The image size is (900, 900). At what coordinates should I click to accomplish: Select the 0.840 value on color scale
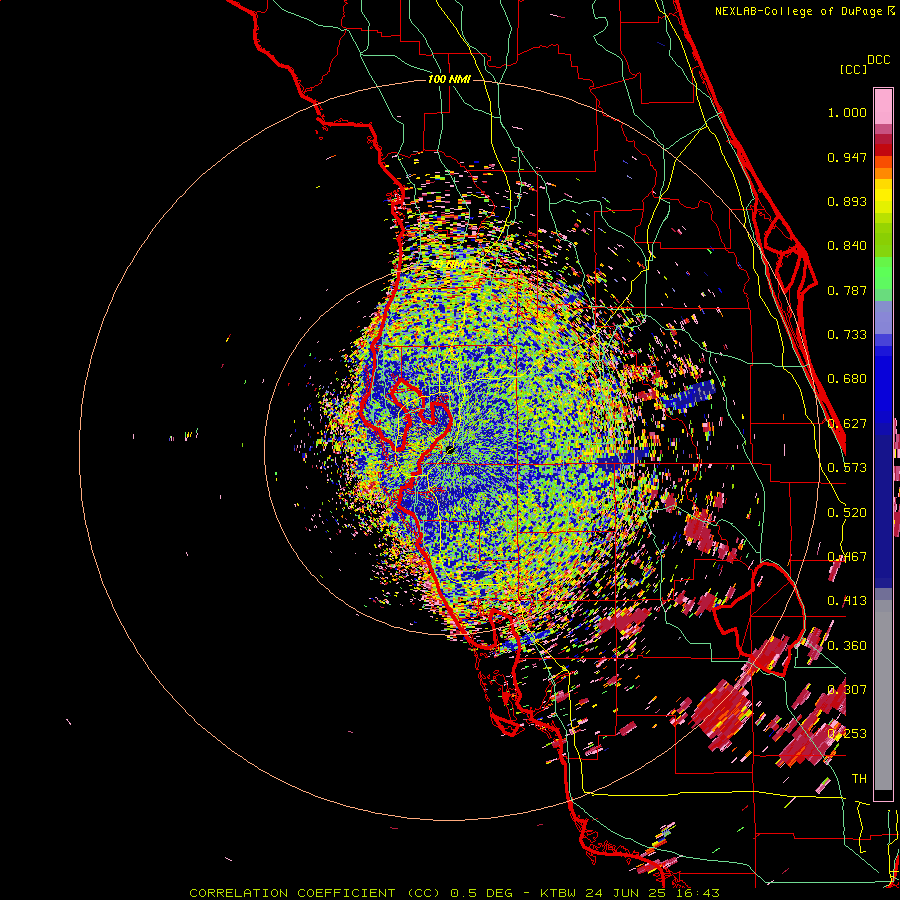(847, 246)
